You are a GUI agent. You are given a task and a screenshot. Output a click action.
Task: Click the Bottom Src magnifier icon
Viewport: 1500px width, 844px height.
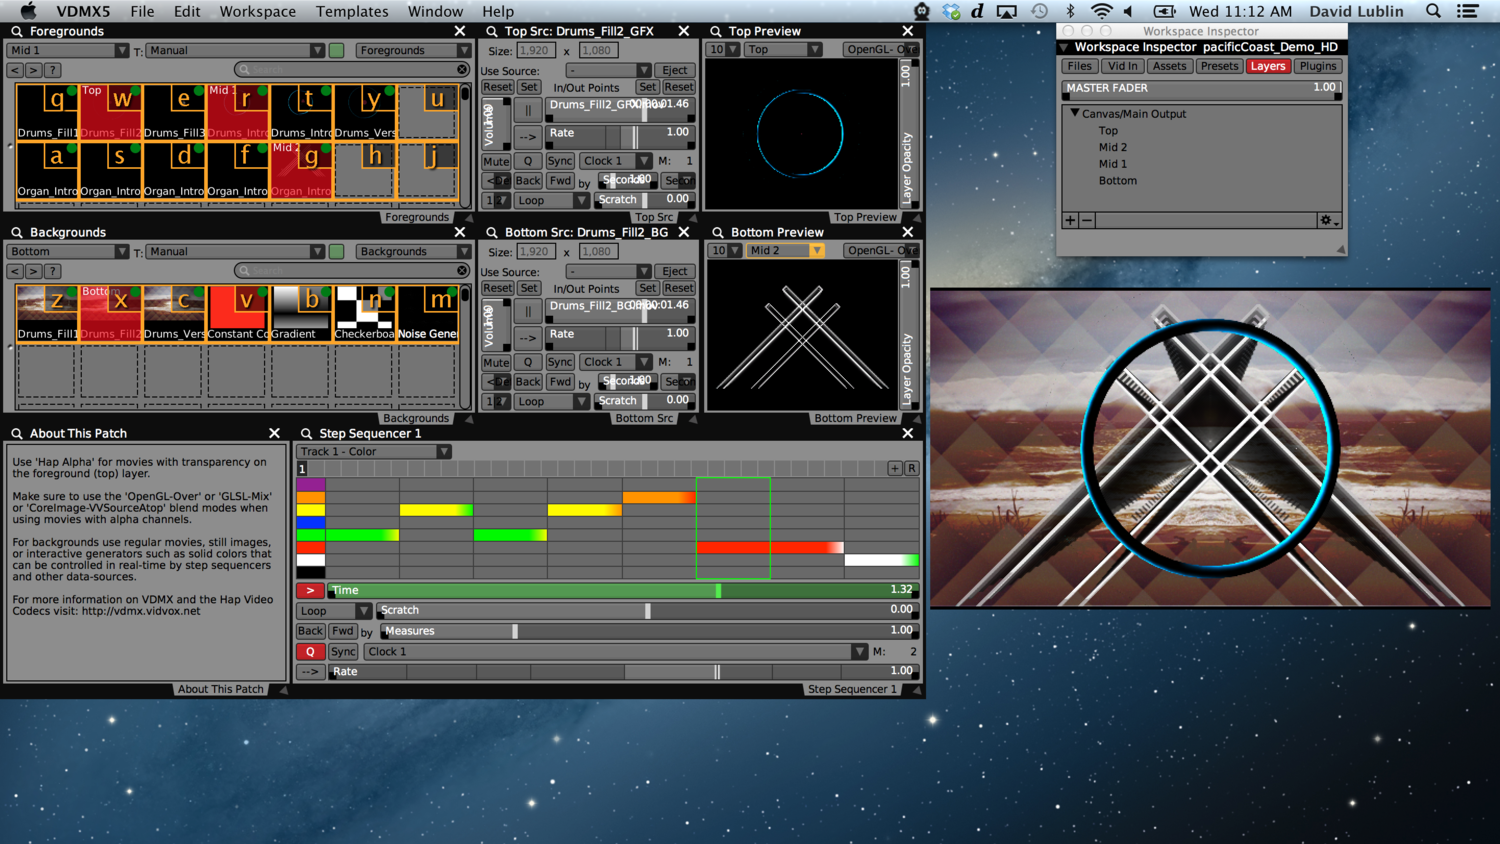point(492,233)
